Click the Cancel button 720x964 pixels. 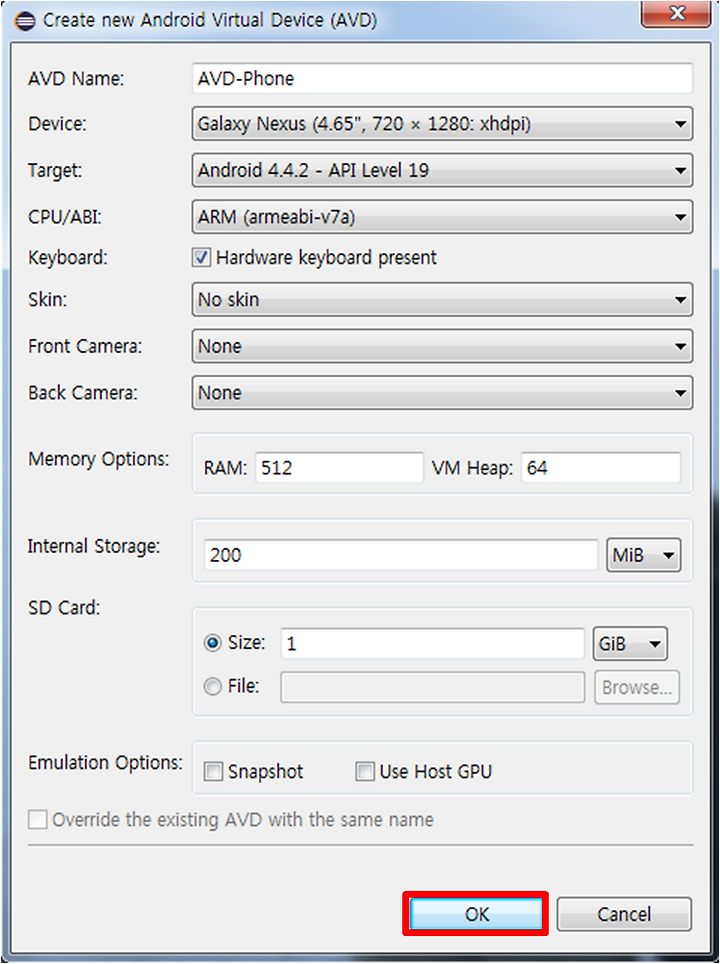click(624, 914)
